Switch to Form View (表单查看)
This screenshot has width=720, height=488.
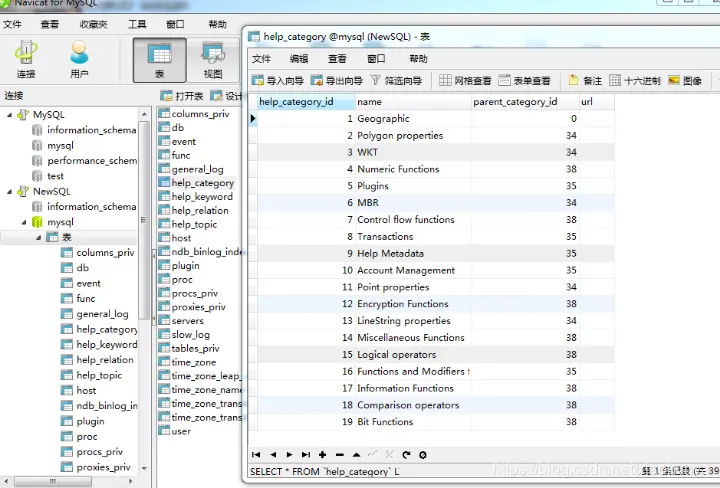pyautogui.click(x=524, y=81)
